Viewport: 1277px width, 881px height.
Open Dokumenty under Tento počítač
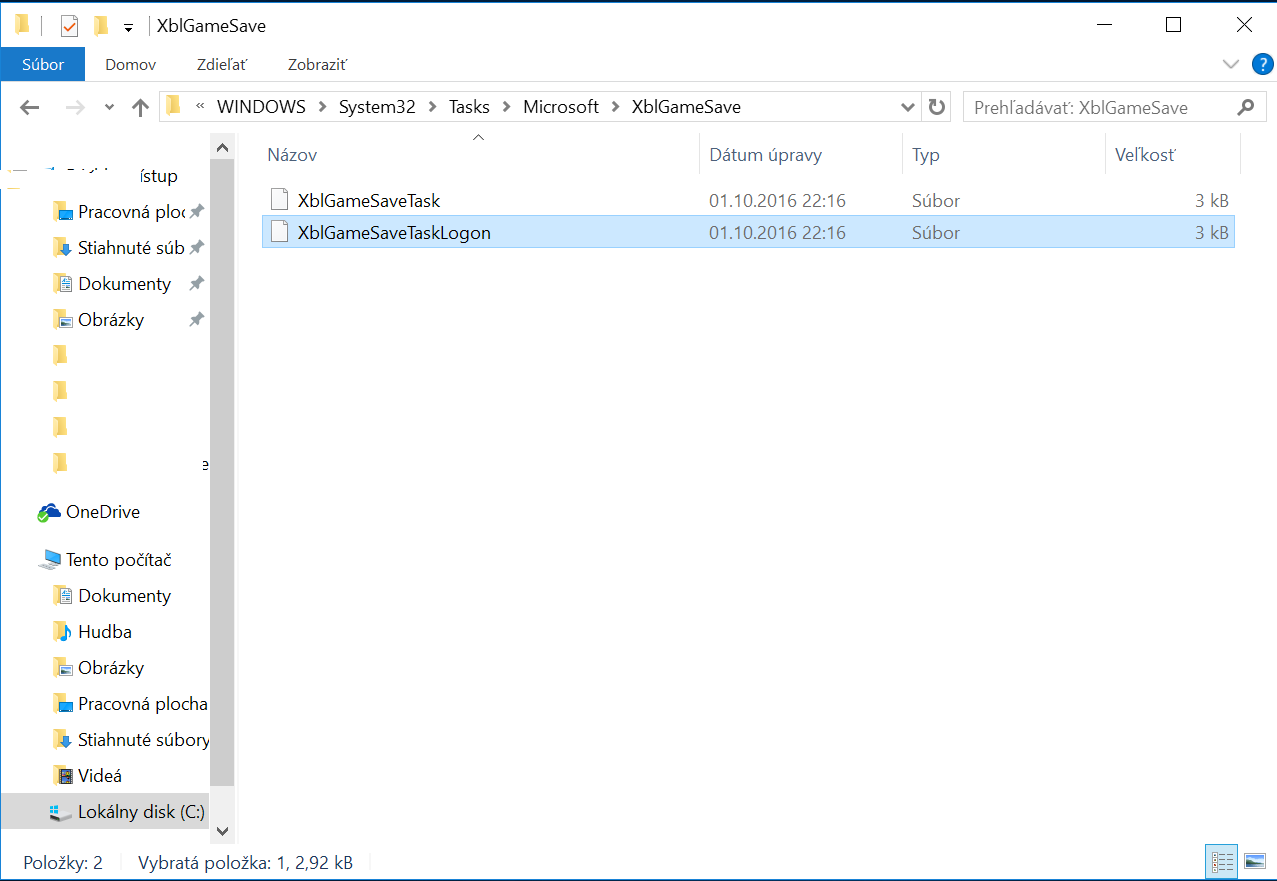[x=125, y=596]
